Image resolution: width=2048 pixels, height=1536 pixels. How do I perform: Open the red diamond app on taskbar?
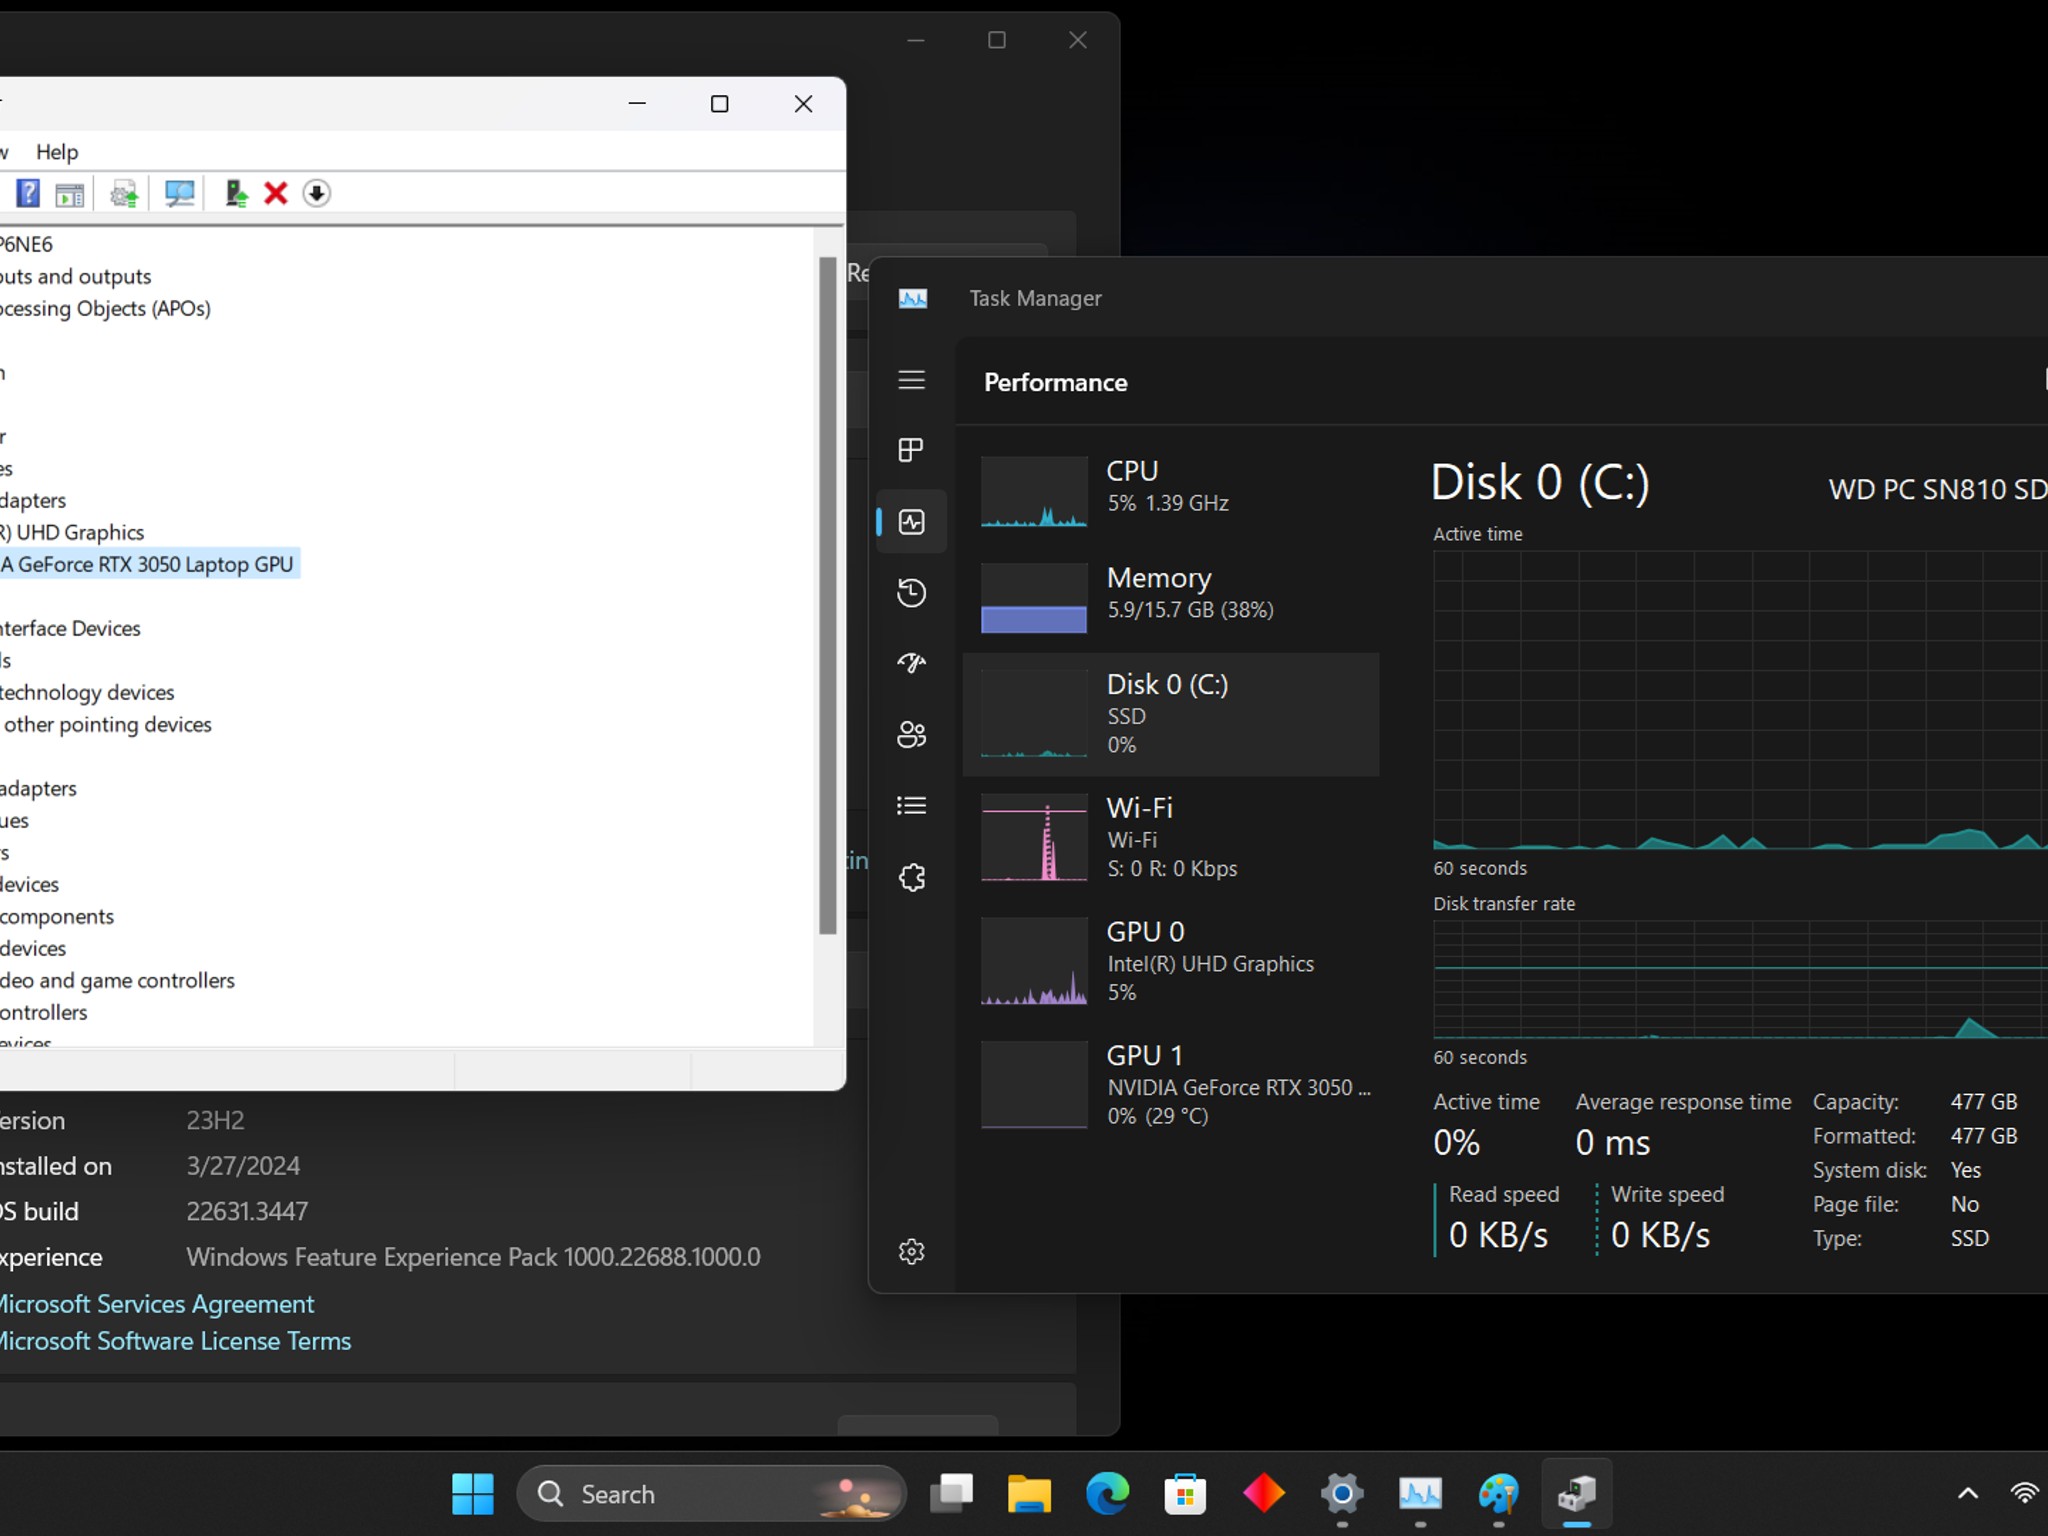click(x=1263, y=1494)
